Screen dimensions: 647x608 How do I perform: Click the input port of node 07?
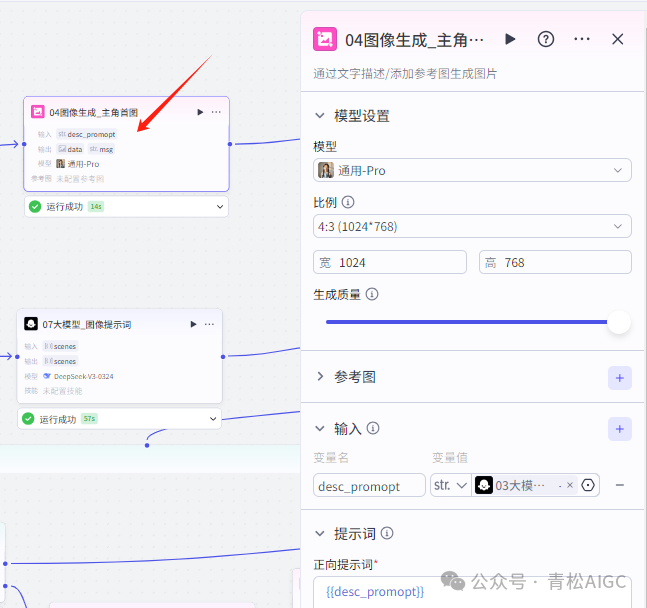tap(17, 356)
